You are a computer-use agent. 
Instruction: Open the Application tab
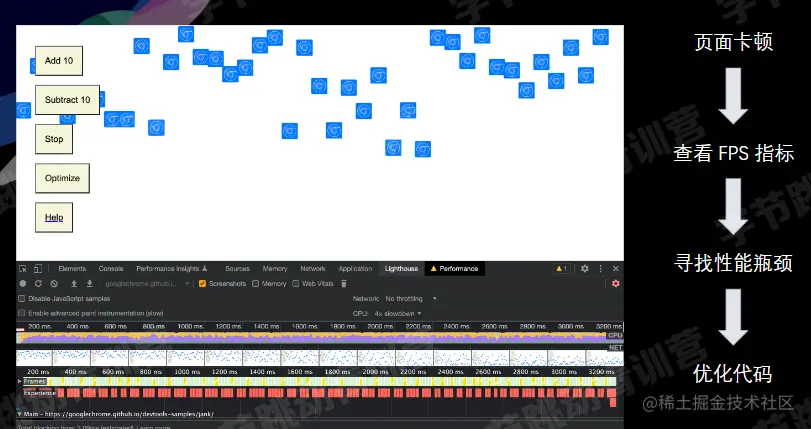(x=355, y=269)
